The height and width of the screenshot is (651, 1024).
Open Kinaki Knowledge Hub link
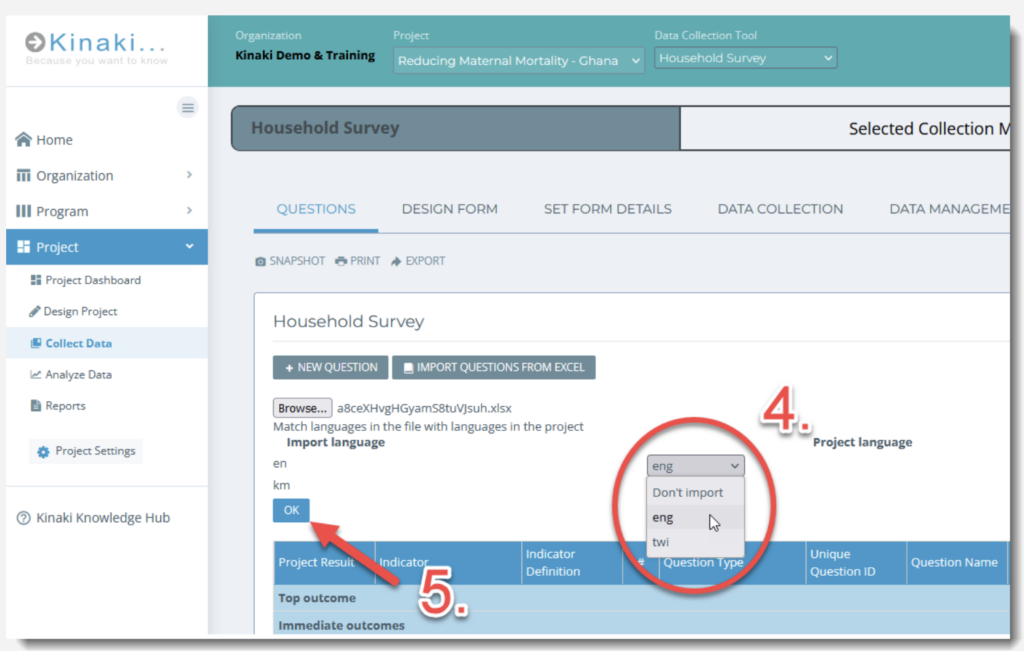(x=93, y=518)
